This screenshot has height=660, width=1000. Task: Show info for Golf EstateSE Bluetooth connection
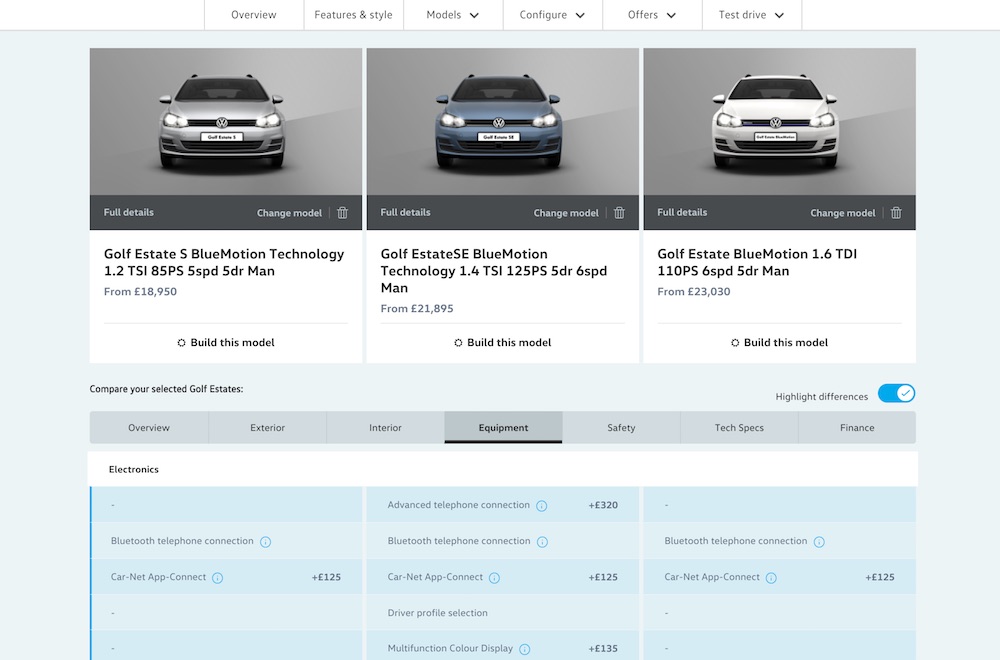[542, 542]
